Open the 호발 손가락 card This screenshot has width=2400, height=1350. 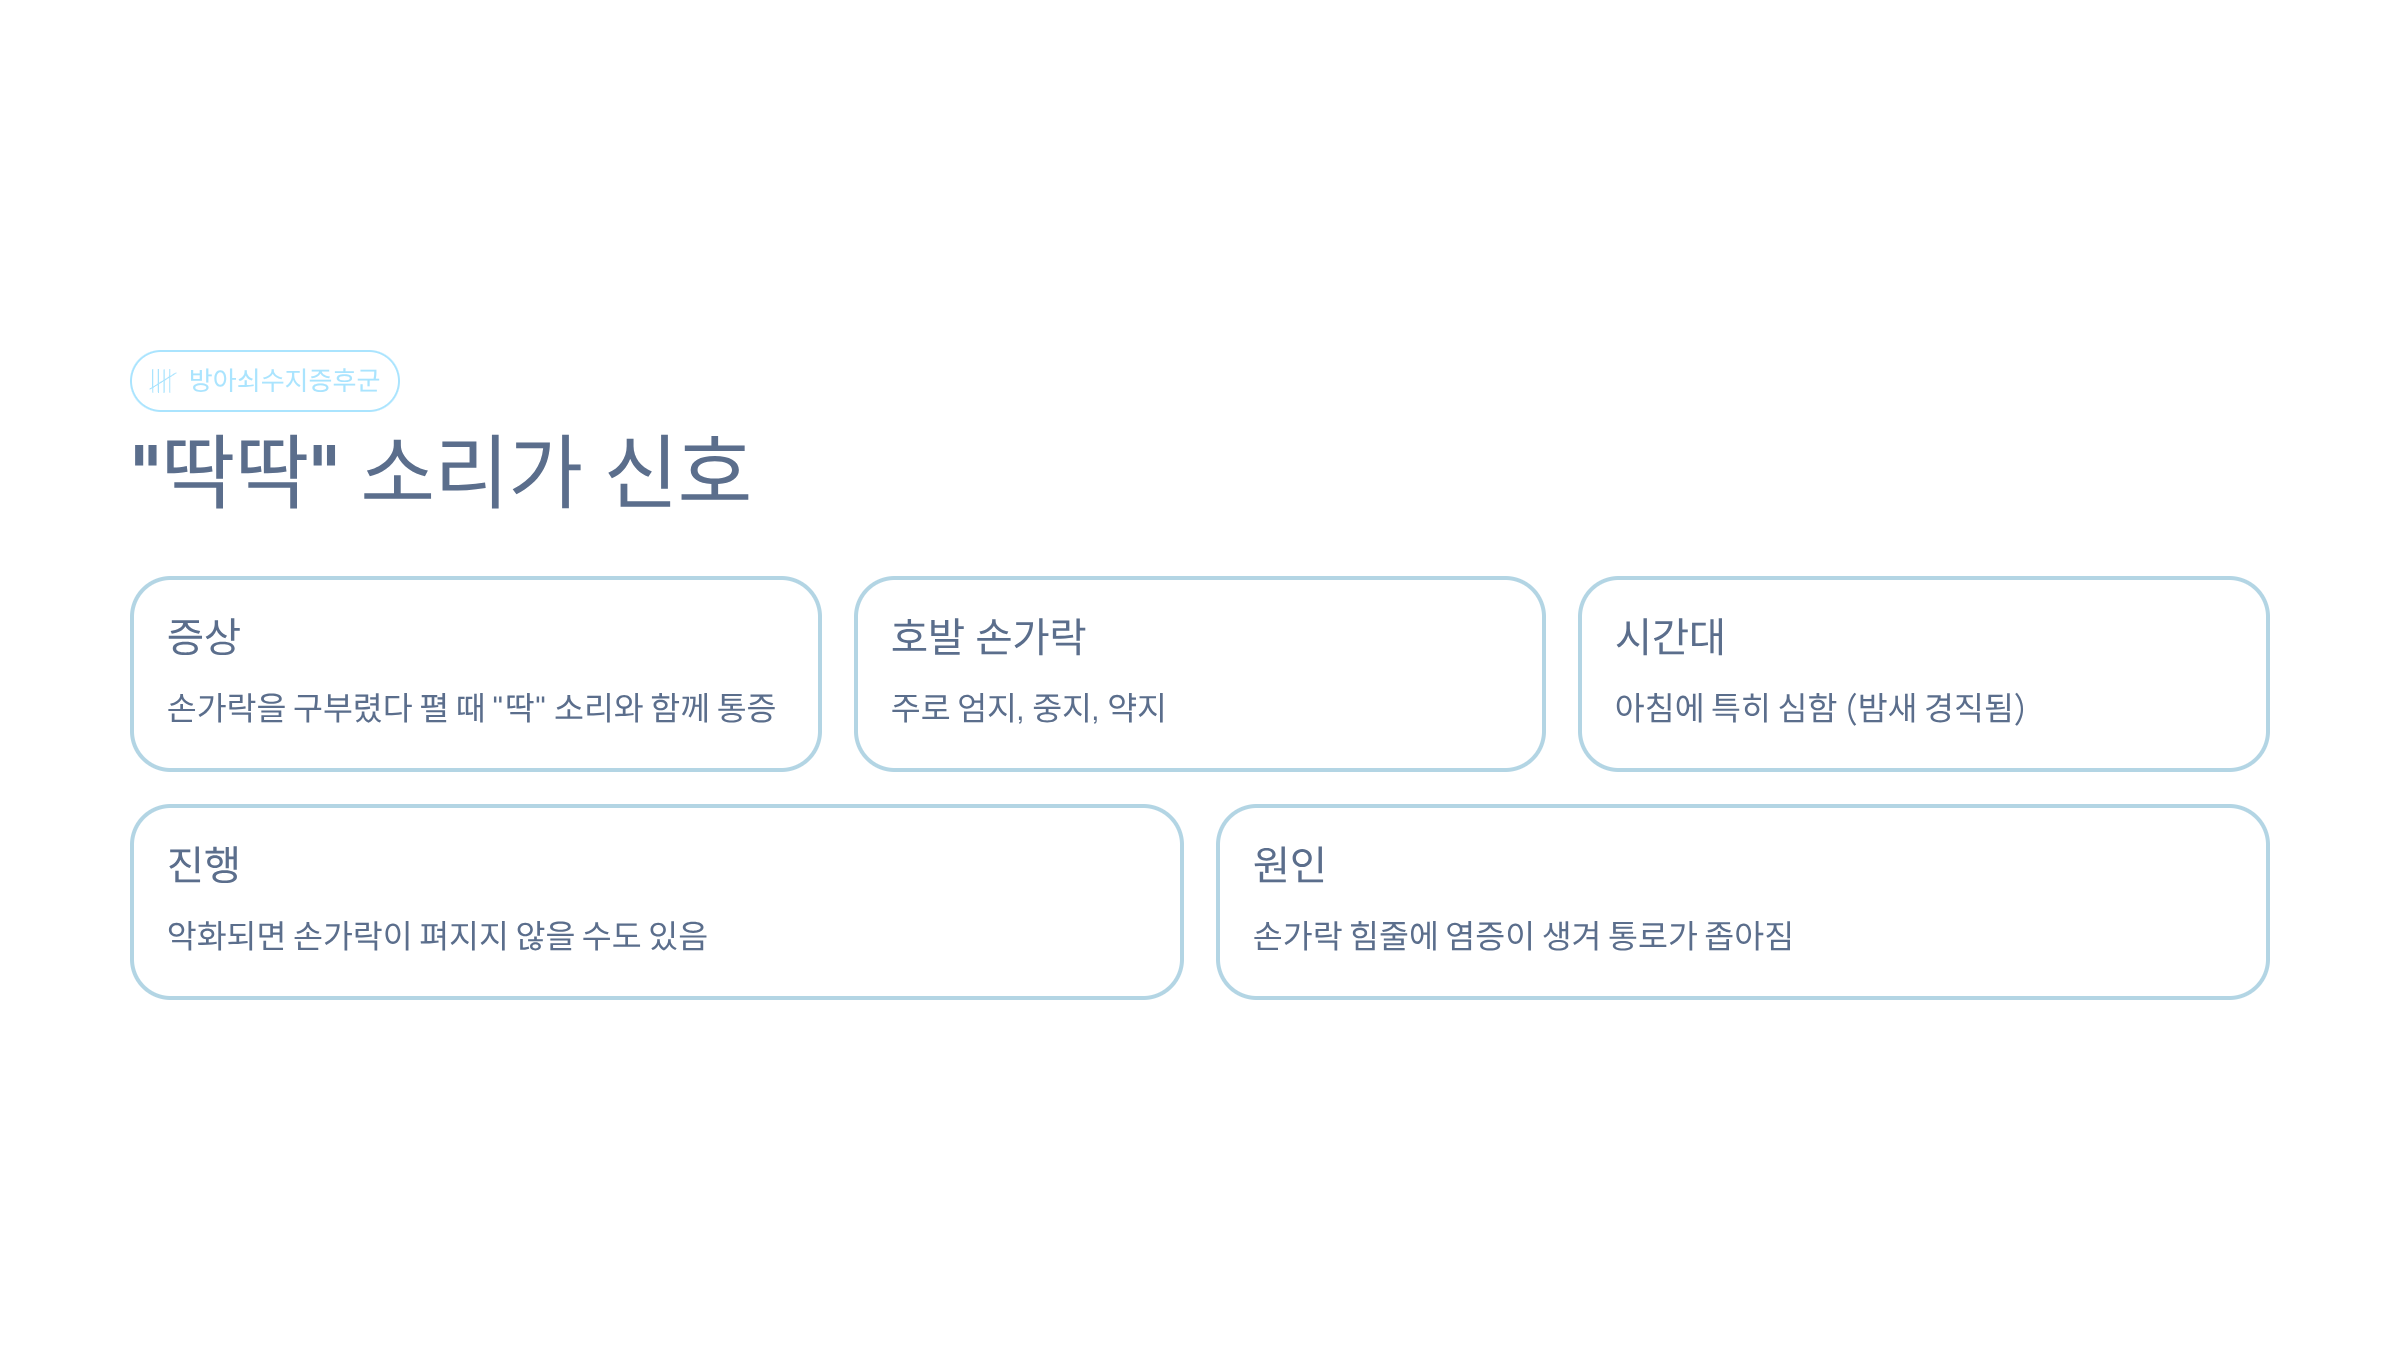click(1200, 674)
